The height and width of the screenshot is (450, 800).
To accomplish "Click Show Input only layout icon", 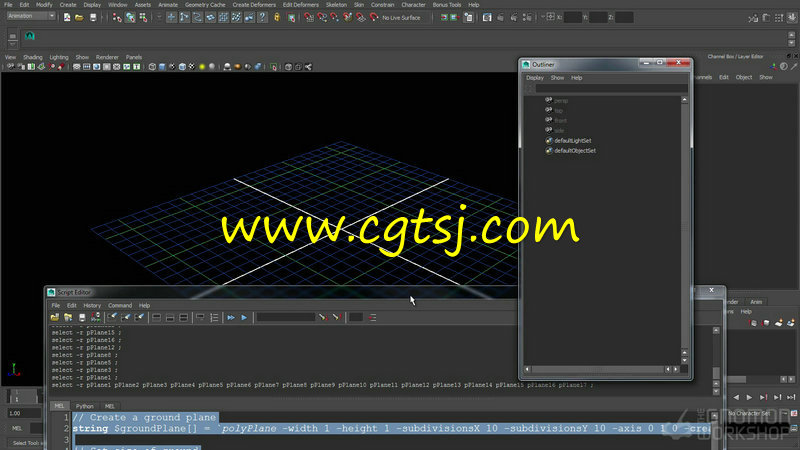I will point(170,317).
